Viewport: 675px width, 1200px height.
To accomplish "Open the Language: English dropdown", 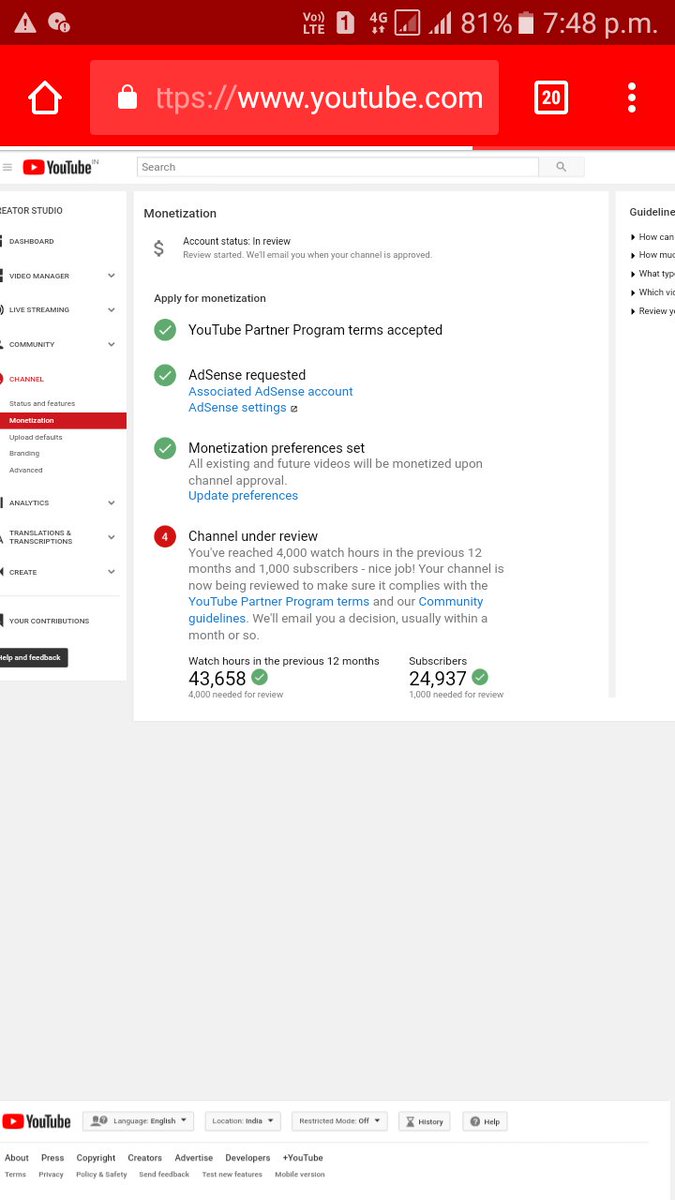I will [x=138, y=1121].
